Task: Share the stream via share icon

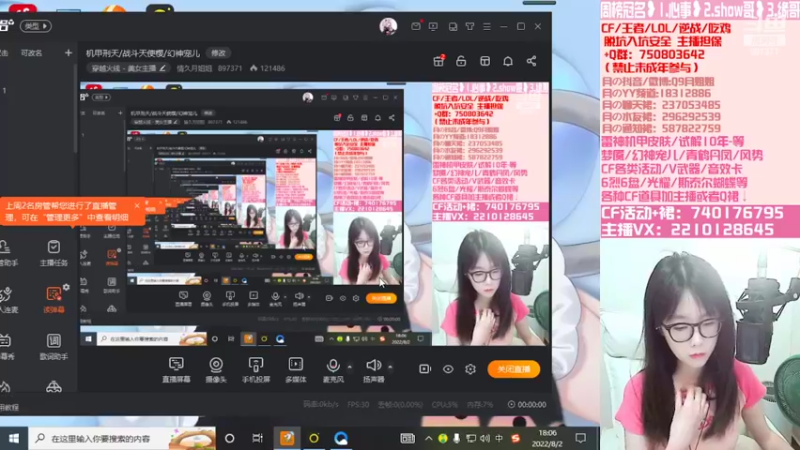Action: tap(531, 61)
